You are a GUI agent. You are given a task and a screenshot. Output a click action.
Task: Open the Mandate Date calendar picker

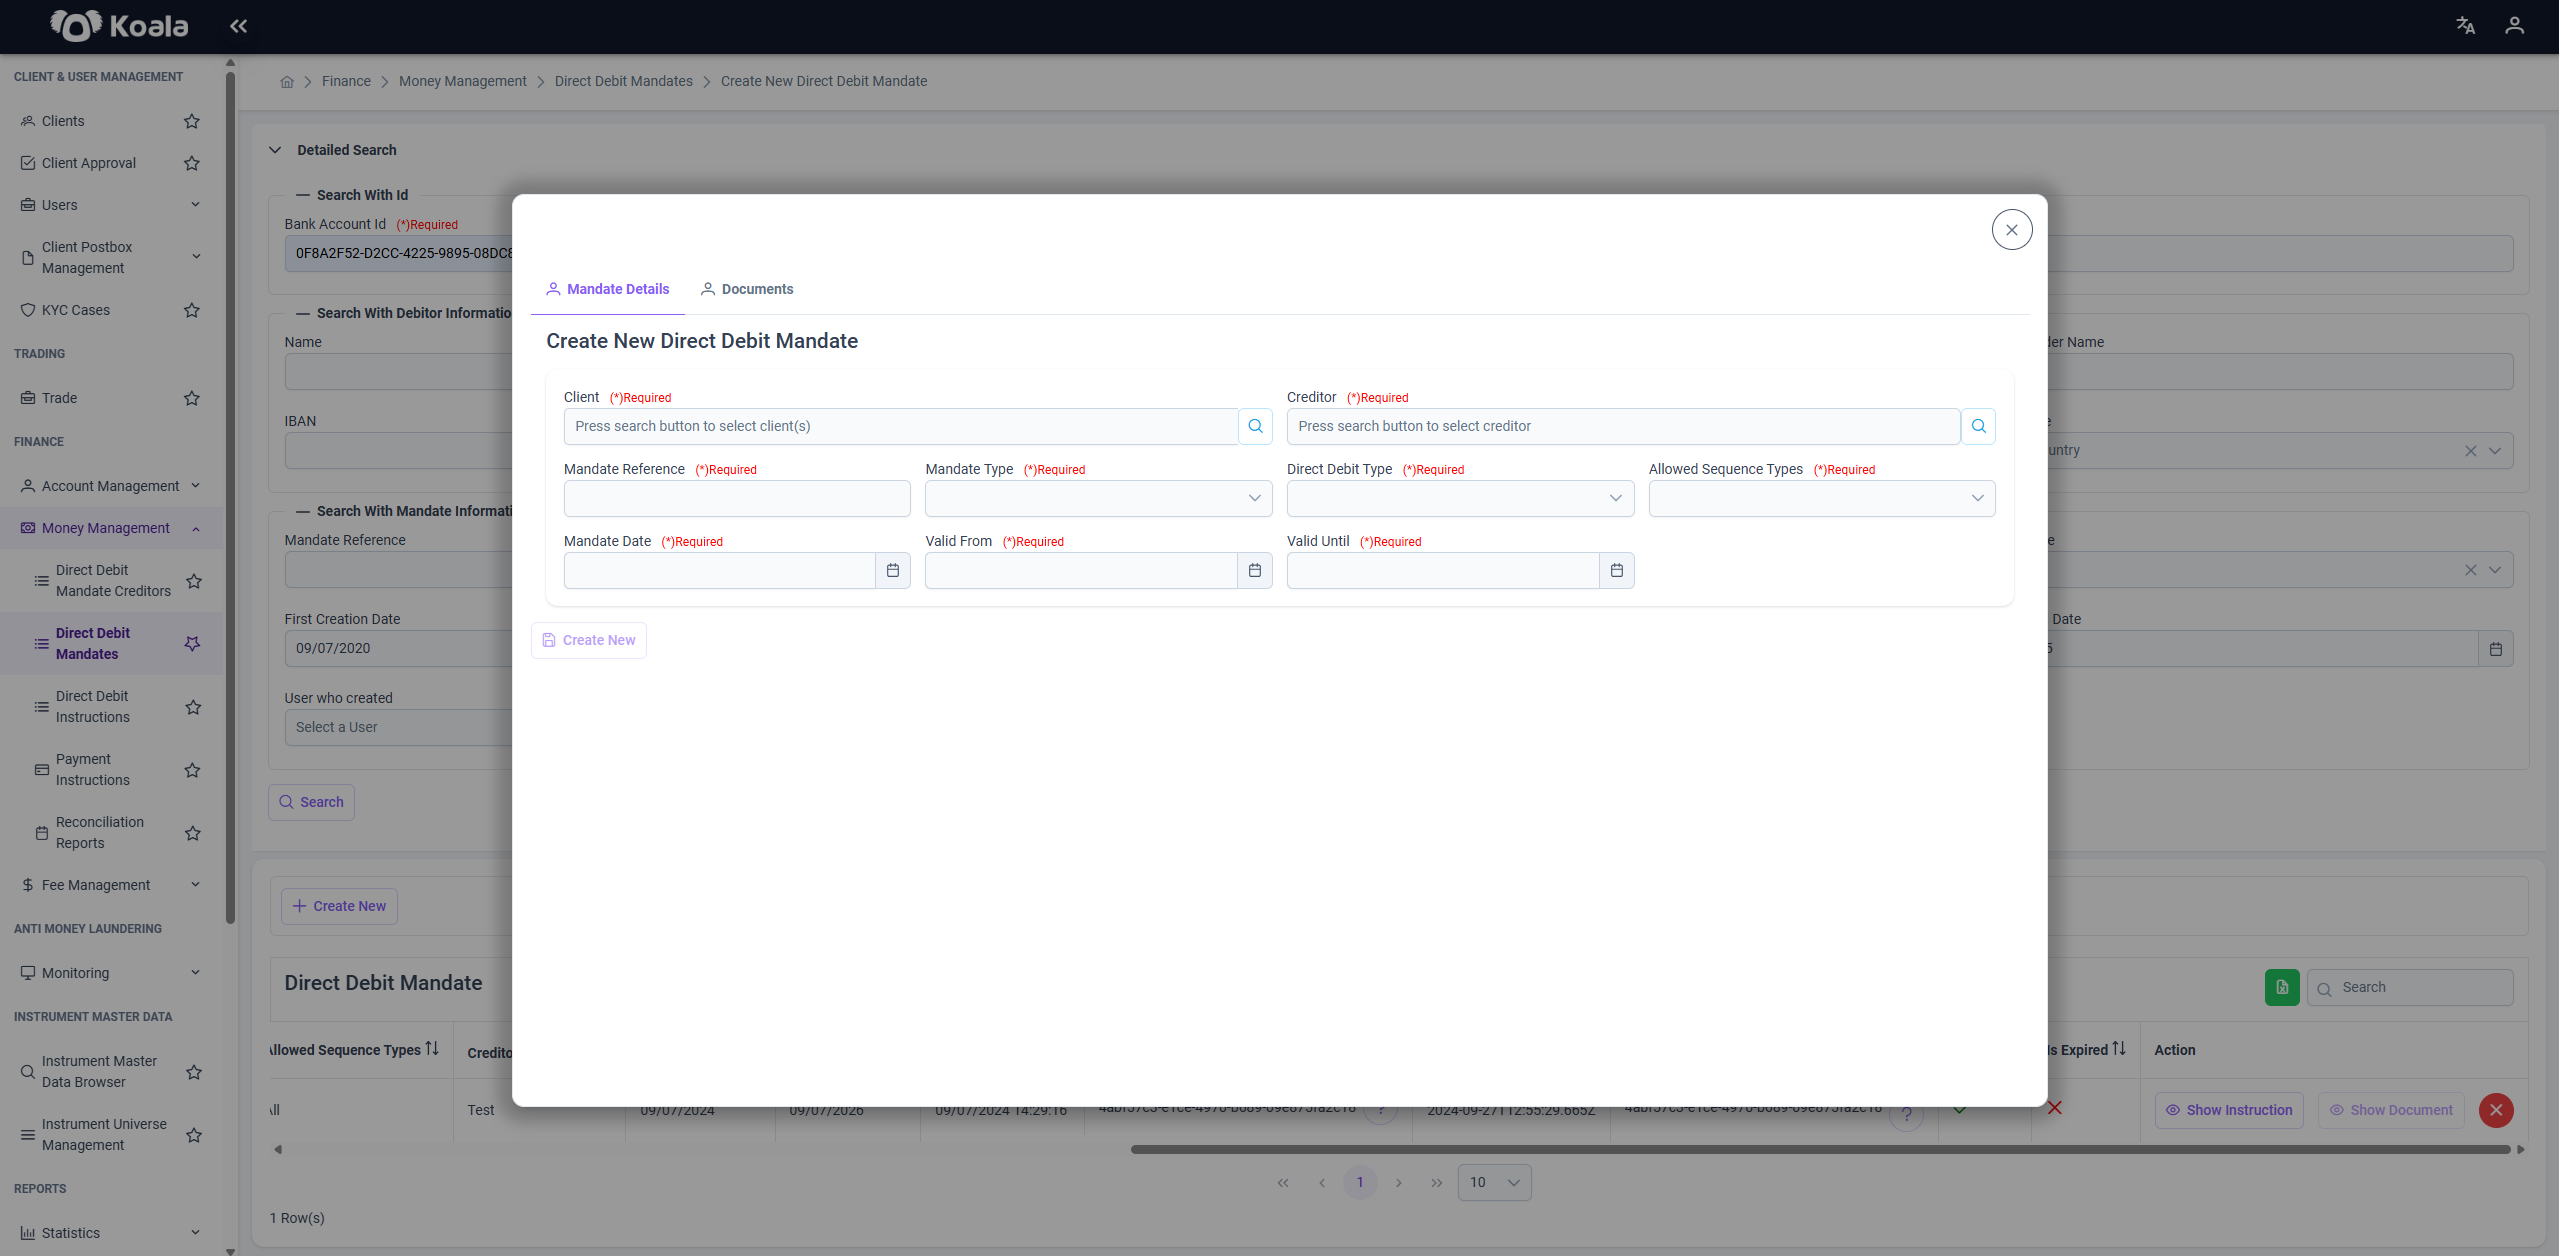[893, 570]
